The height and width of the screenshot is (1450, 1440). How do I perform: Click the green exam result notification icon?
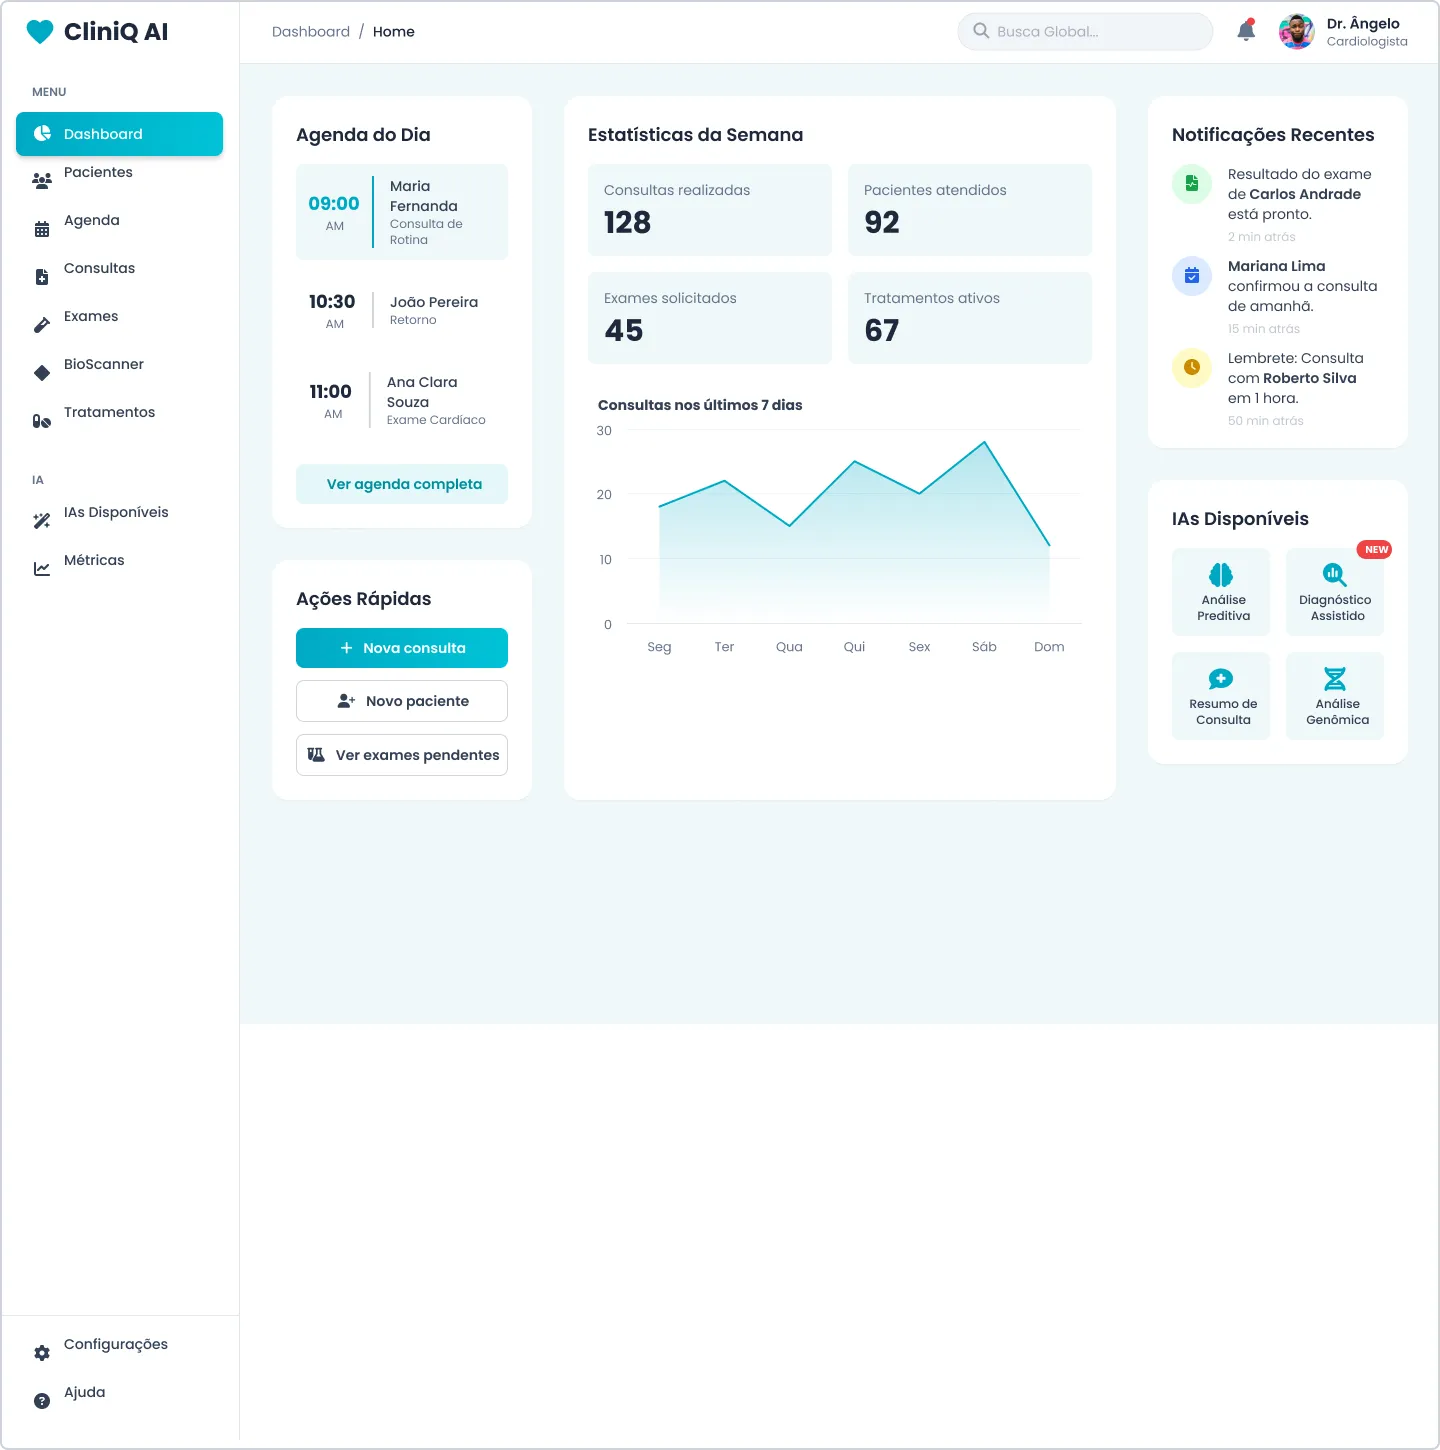[x=1192, y=184]
